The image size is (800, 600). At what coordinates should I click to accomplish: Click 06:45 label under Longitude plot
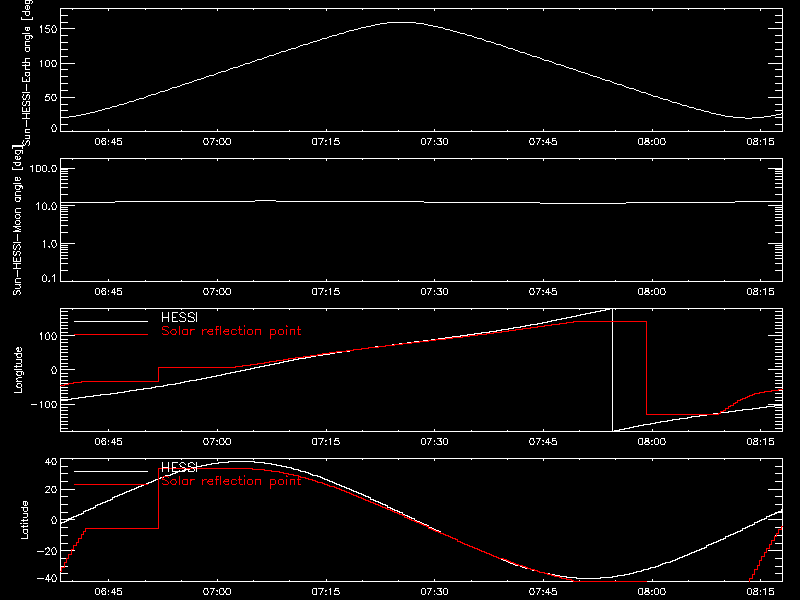(x=108, y=442)
